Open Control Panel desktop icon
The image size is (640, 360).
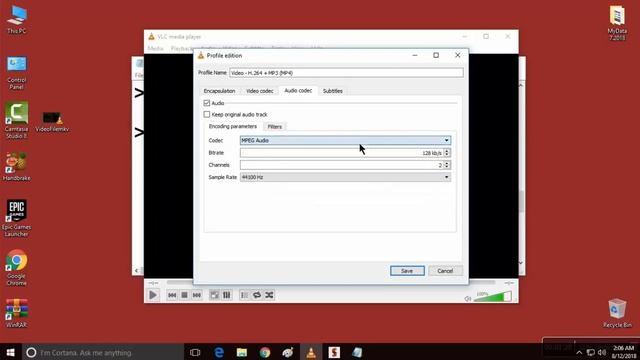coord(17,73)
